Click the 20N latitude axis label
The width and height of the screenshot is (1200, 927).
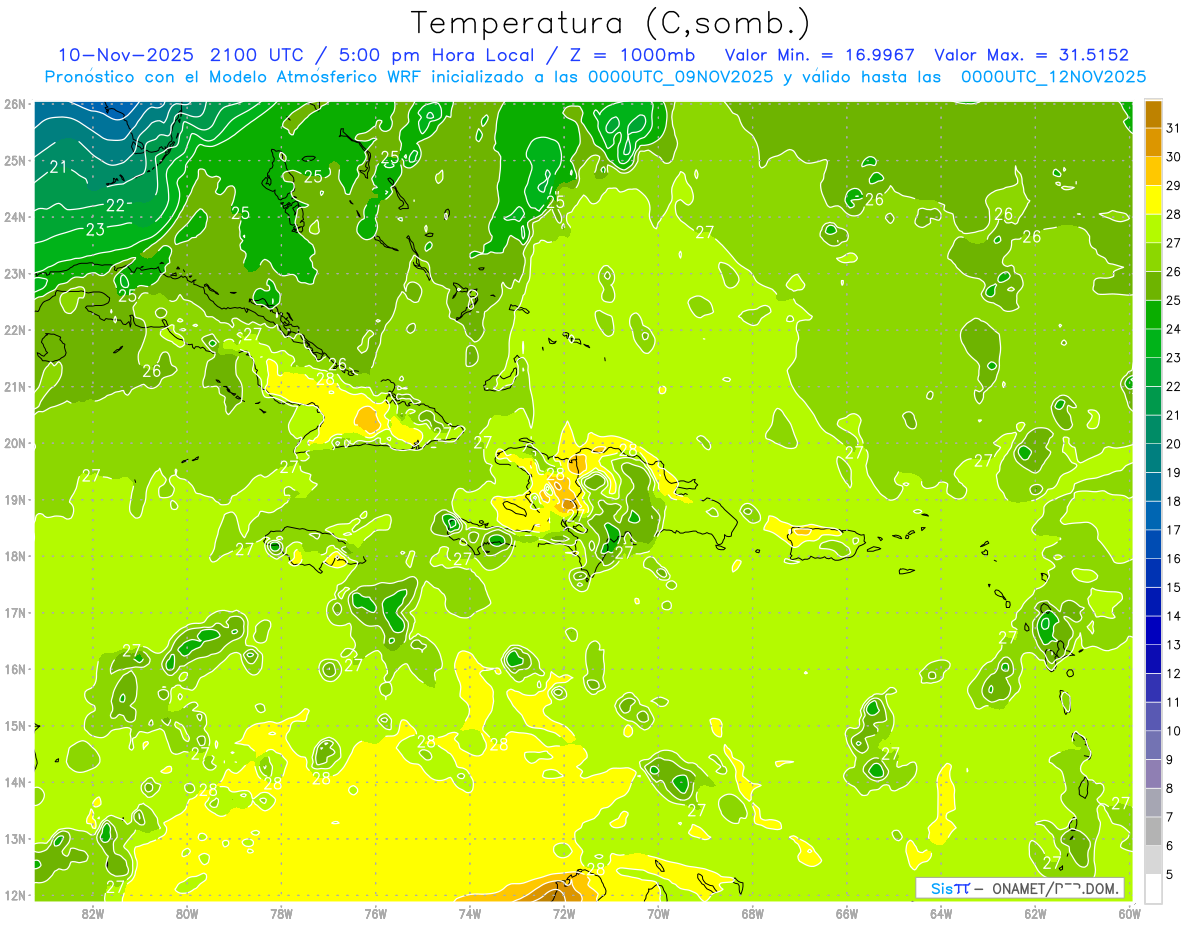tap(15, 443)
